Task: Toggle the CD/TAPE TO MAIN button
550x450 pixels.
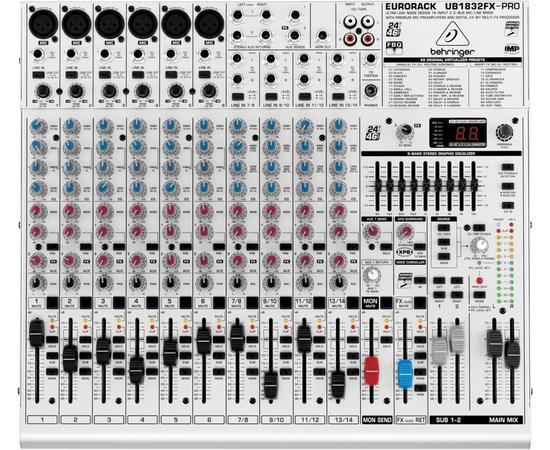Action: point(479,228)
